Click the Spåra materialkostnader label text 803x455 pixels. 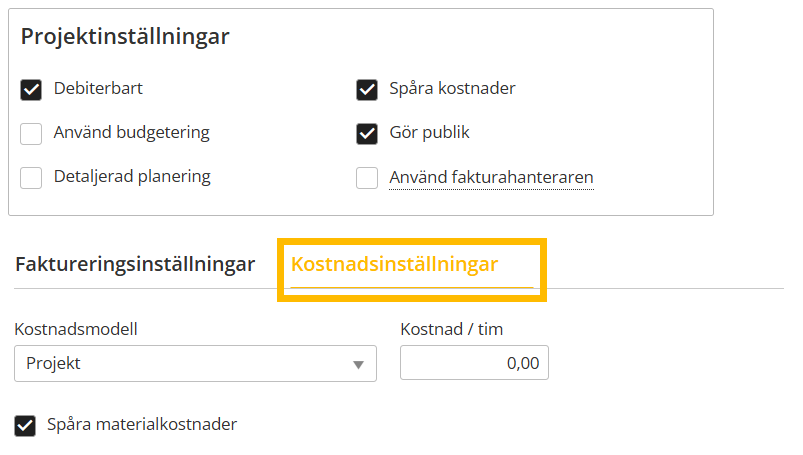point(142,424)
